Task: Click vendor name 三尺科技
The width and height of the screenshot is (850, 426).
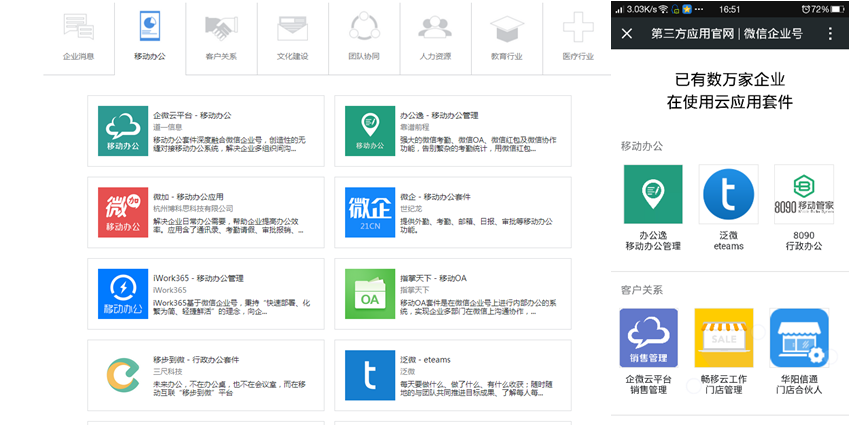Action: pyautogui.click(x=168, y=371)
